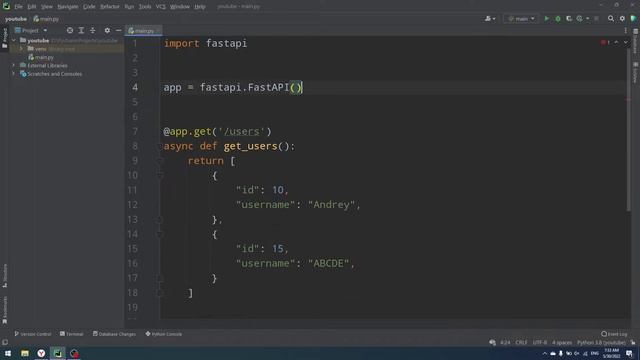Open the editor tabs more options menu
Image resolution: width=640 pixels, height=360 pixels.
(625, 31)
